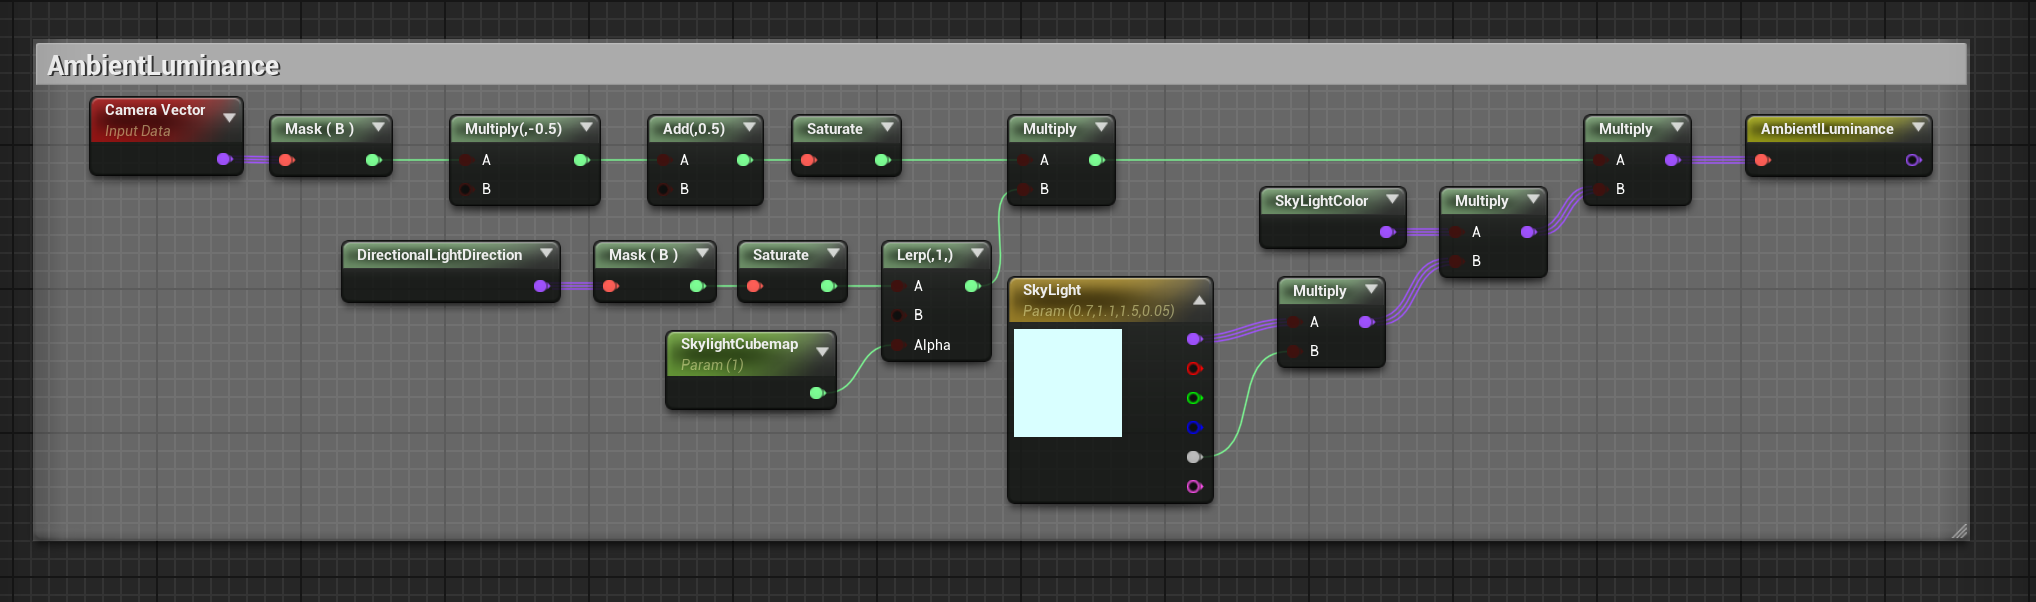Click the SkyLight red channel output pin

point(1193,369)
